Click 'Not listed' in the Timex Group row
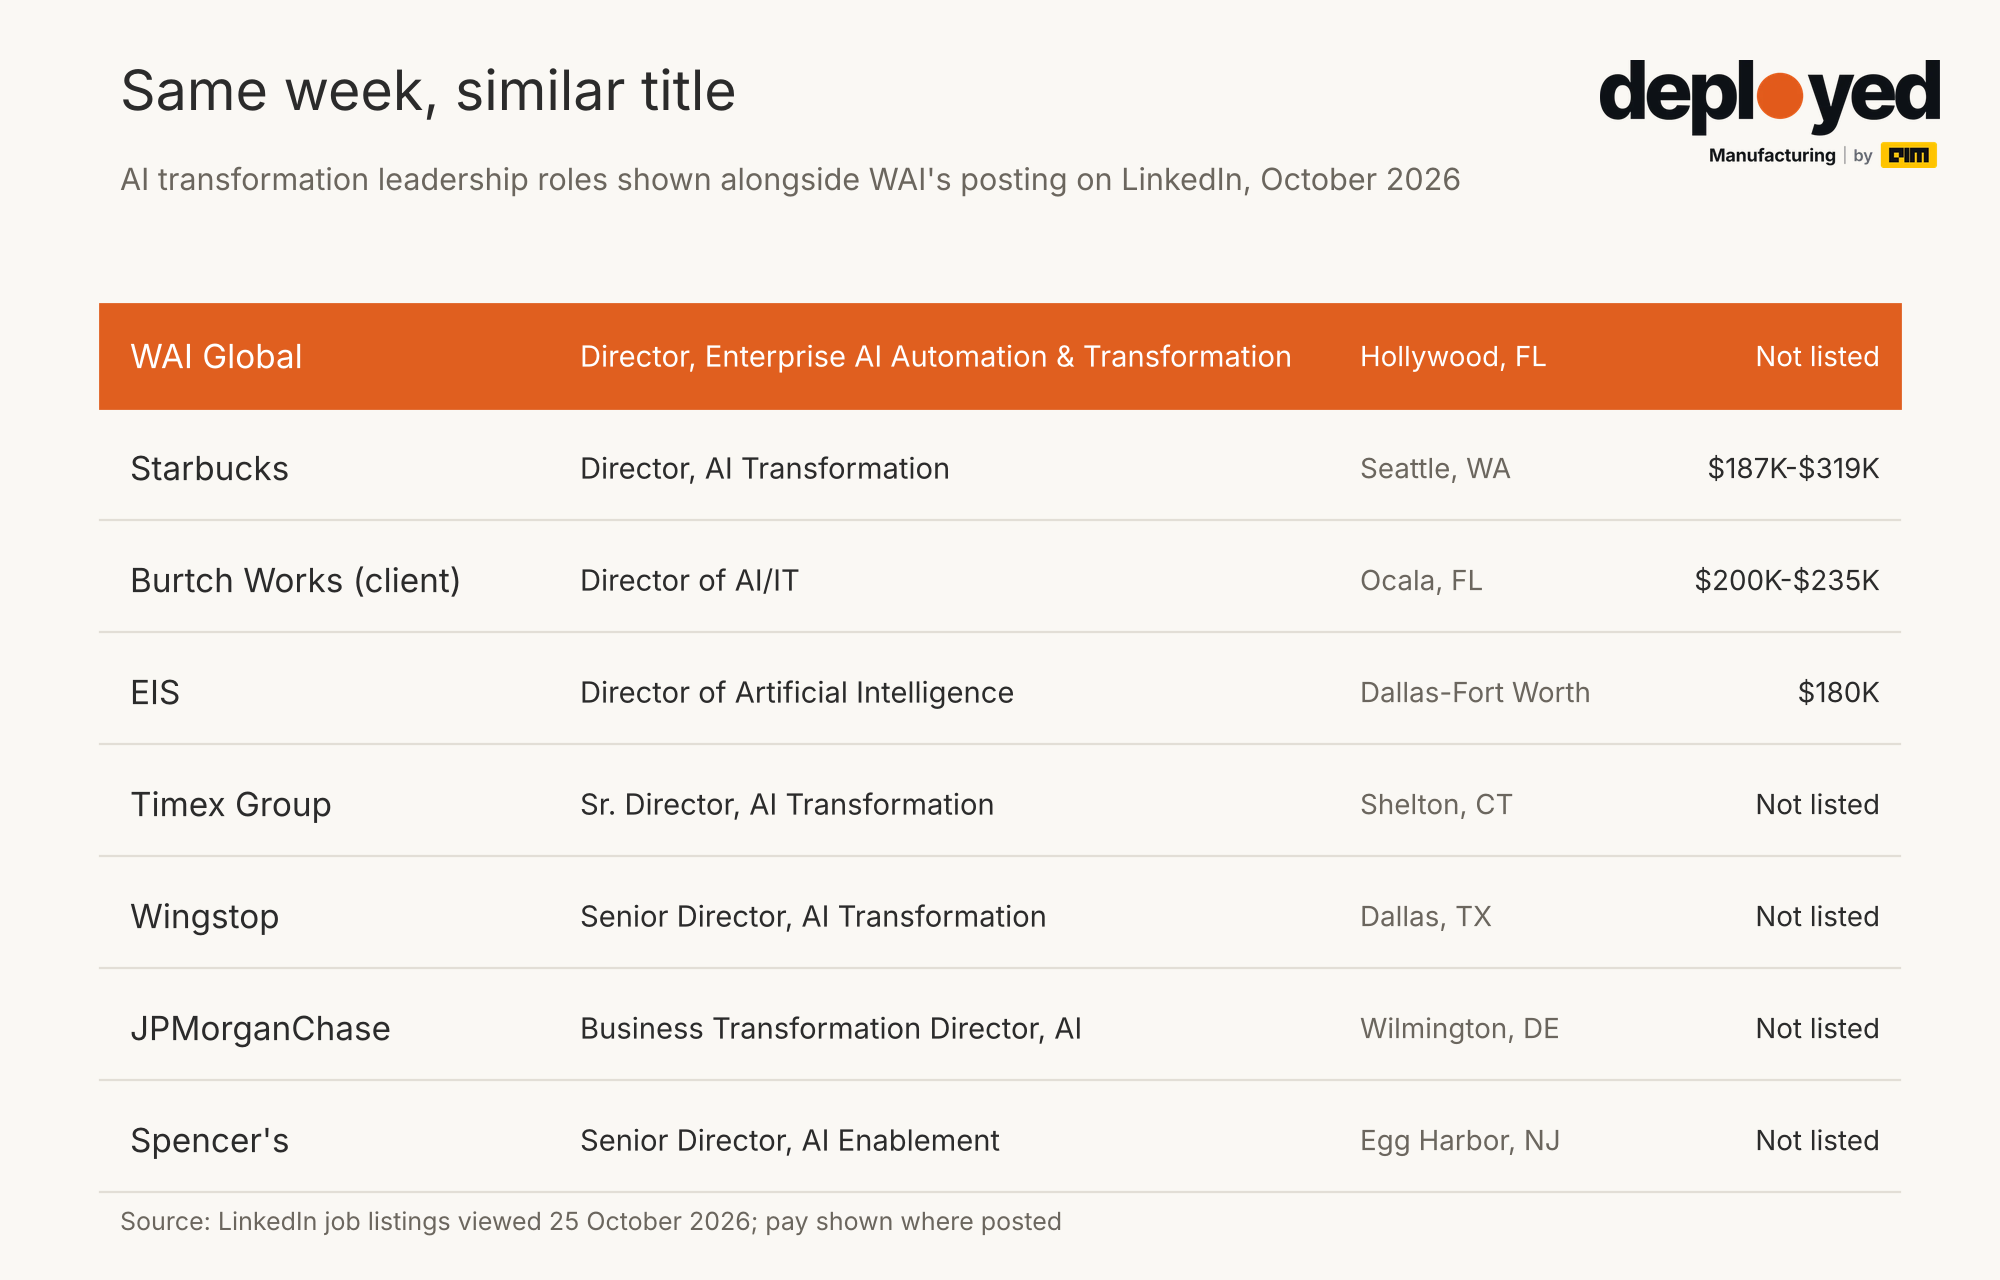This screenshot has width=2000, height=1280. click(x=1817, y=805)
